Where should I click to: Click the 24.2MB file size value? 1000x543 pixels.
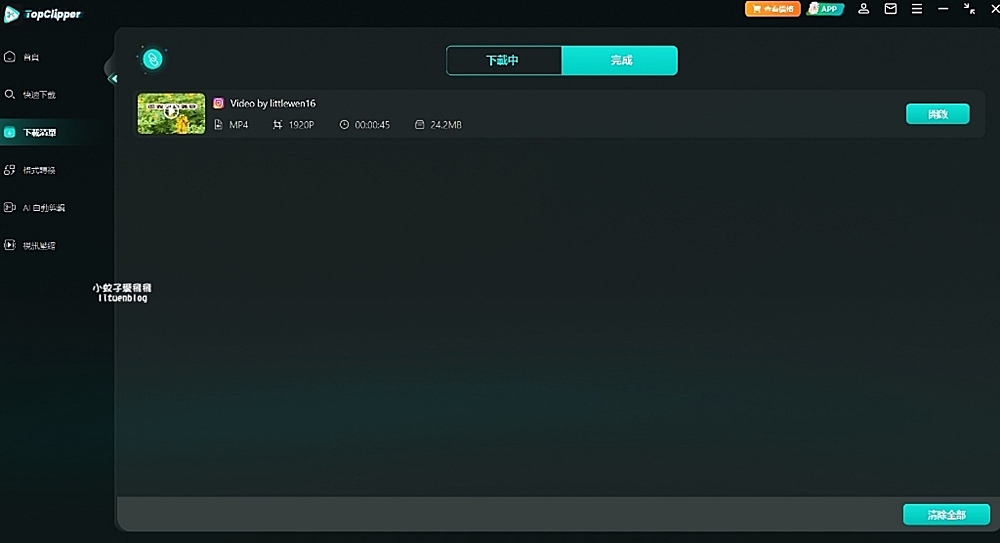coord(446,125)
